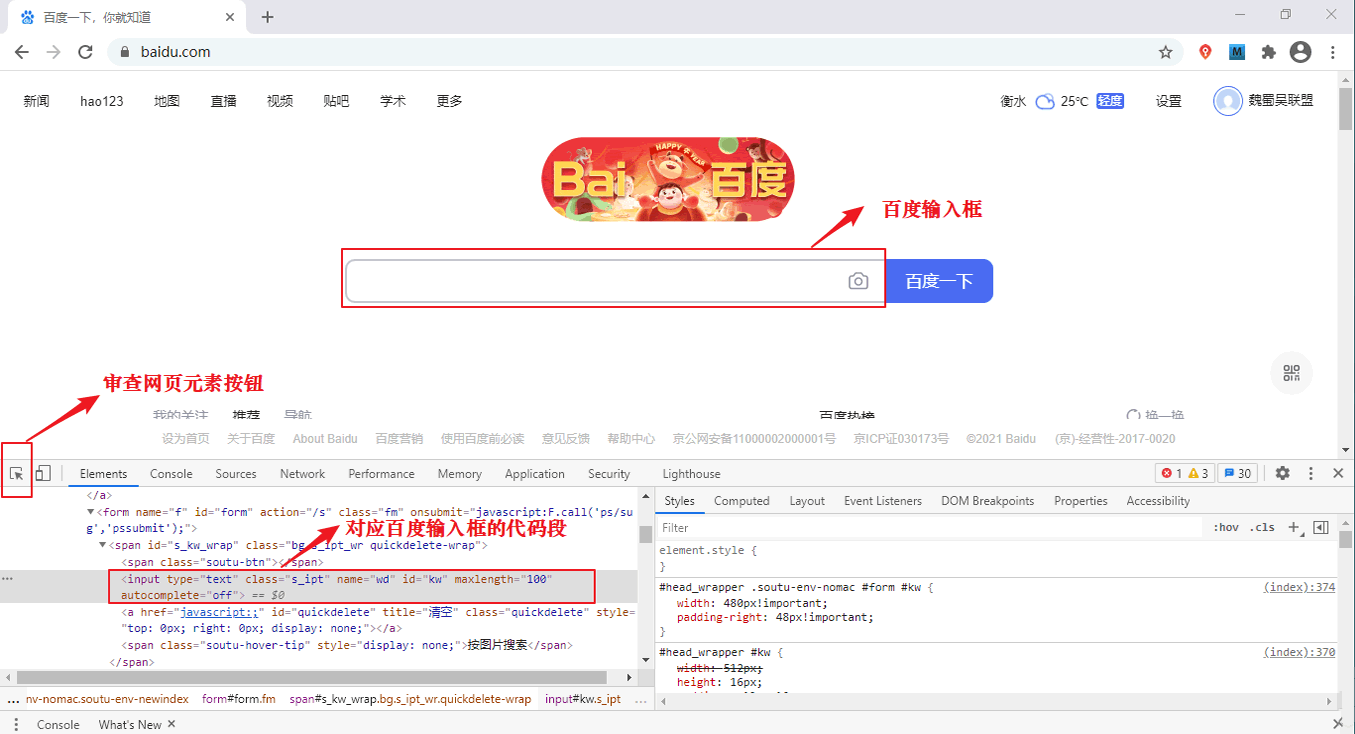Click browser forward arrow
The image size is (1355, 734).
click(53, 52)
